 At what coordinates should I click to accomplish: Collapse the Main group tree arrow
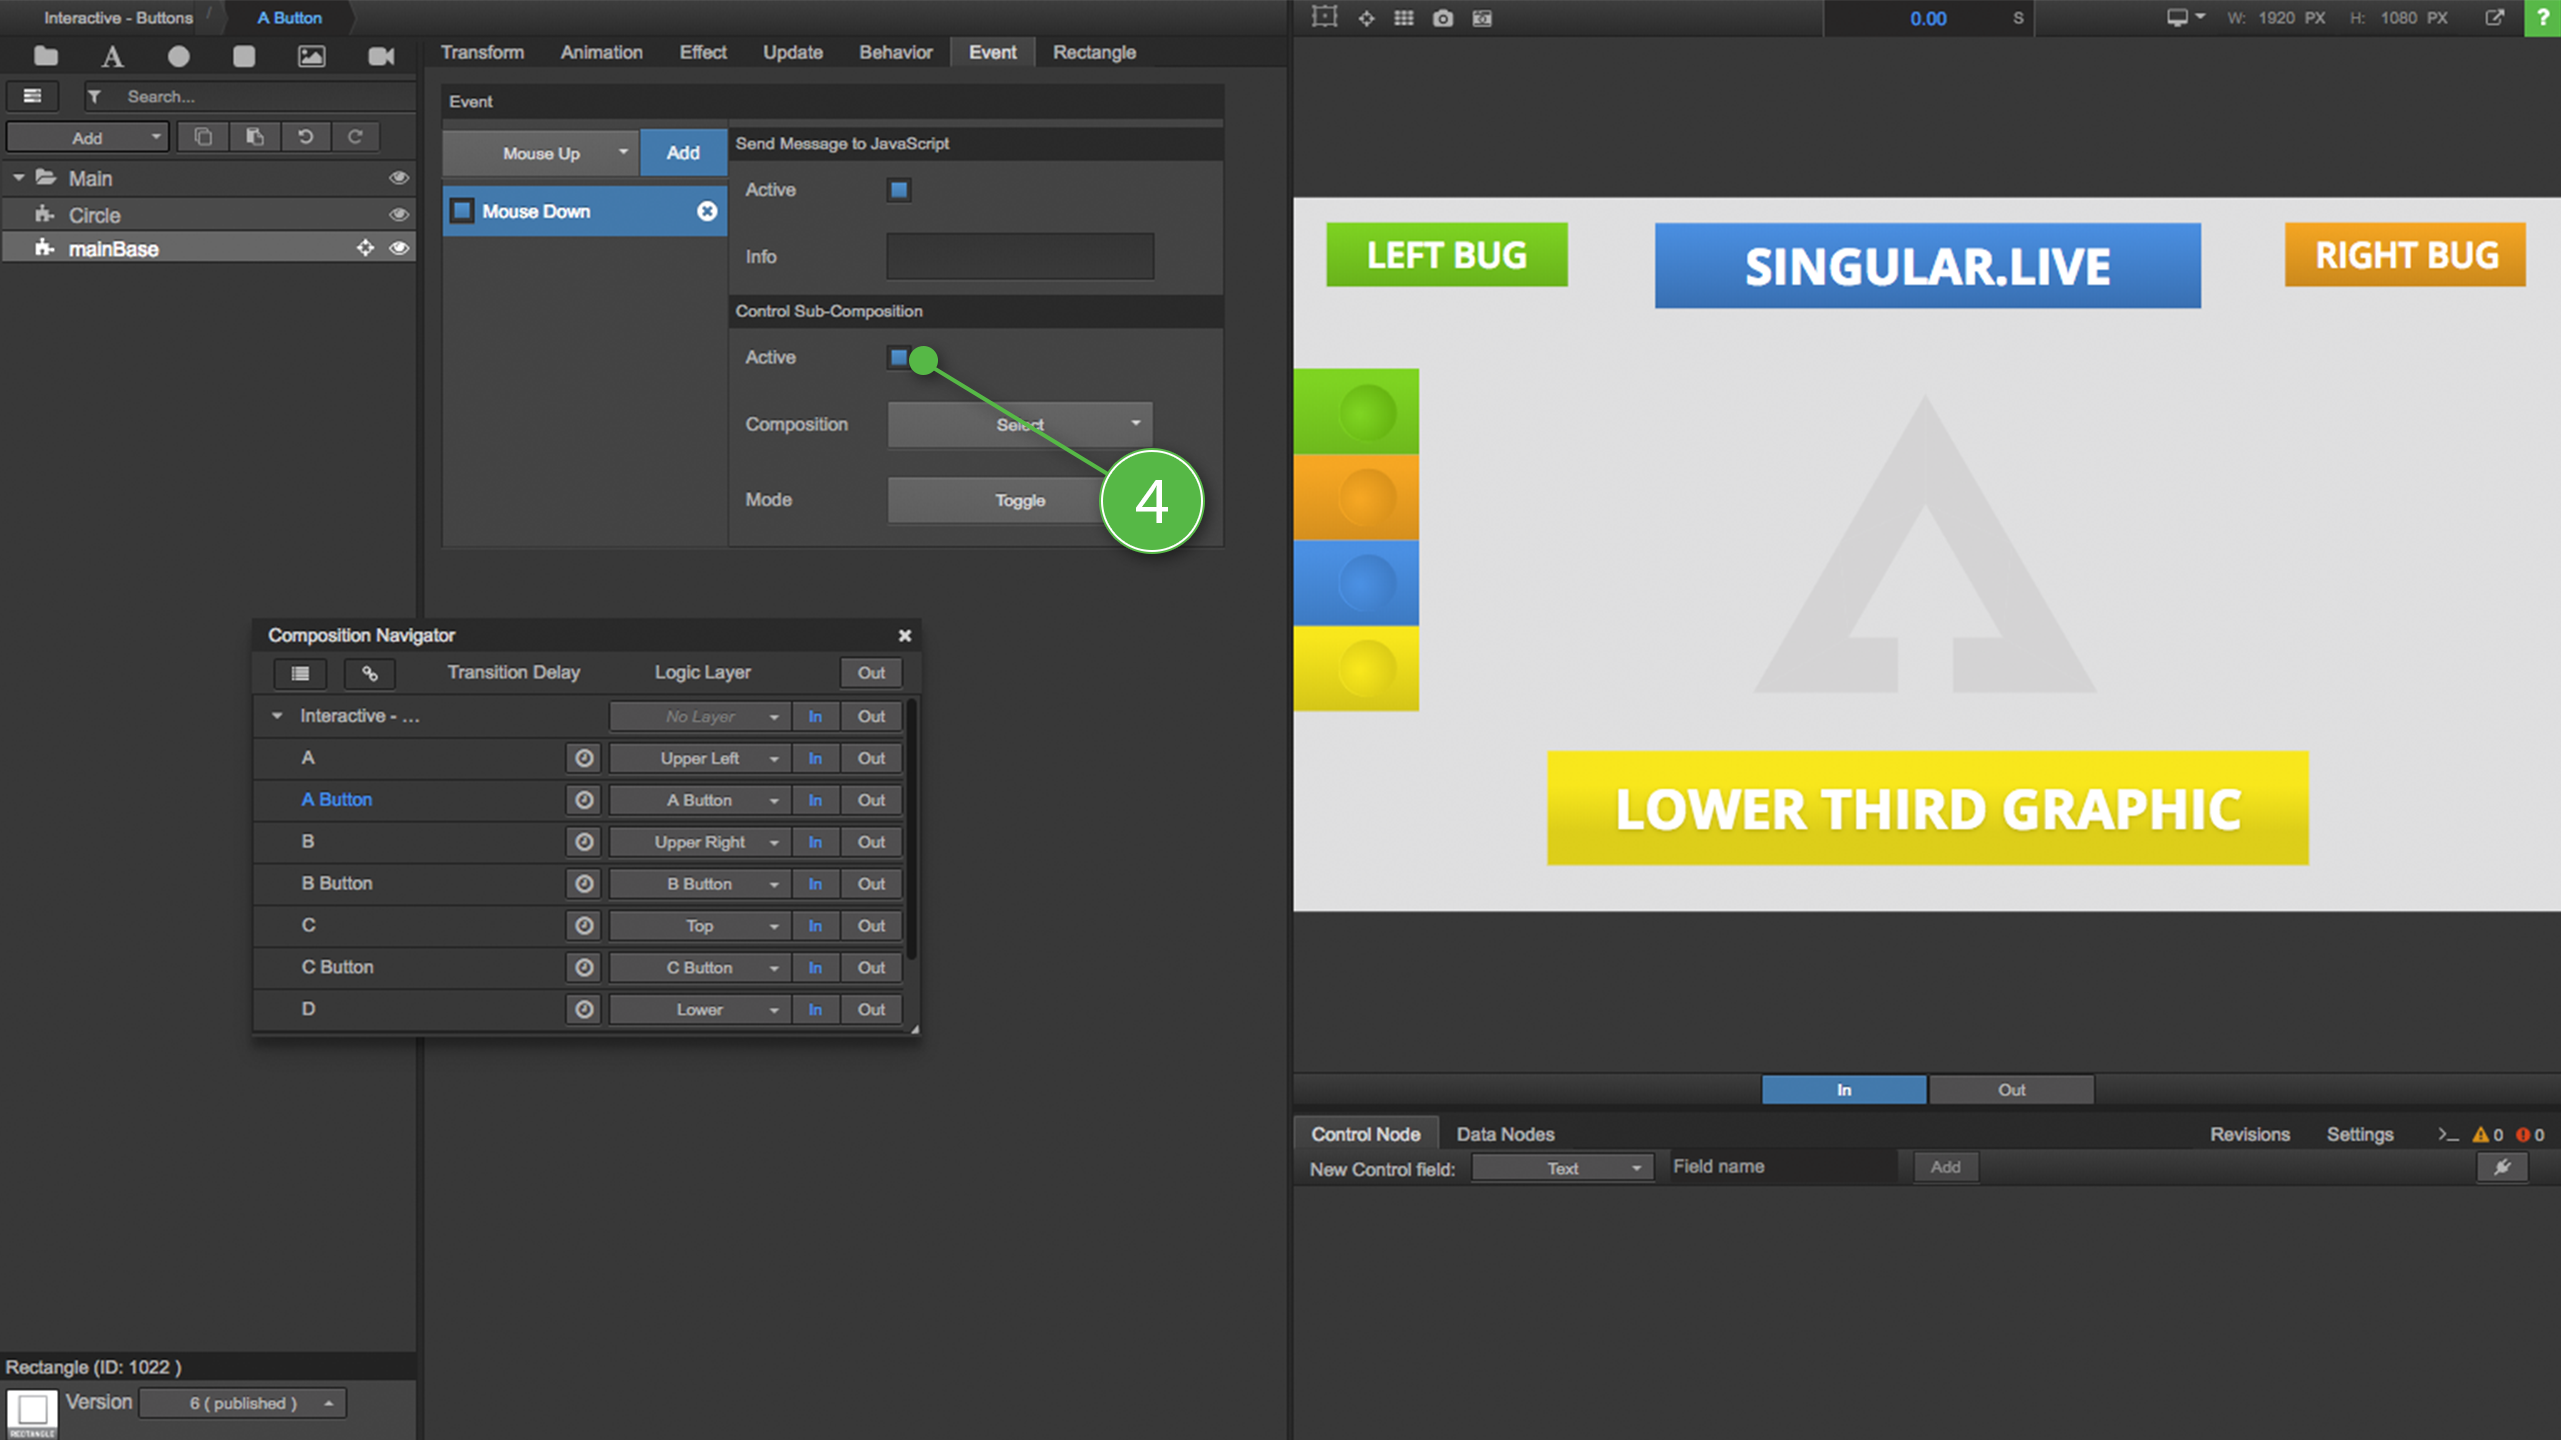pyautogui.click(x=18, y=178)
